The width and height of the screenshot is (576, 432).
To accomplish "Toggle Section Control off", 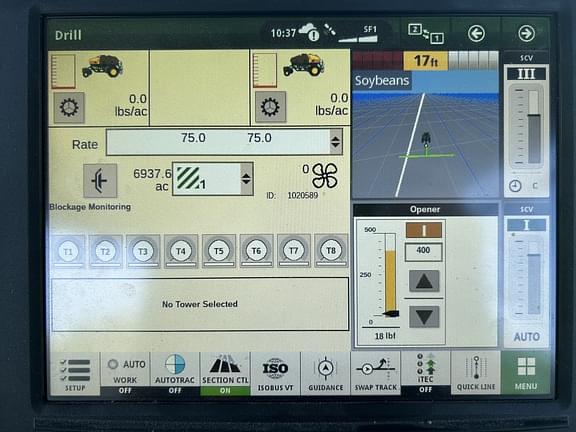I will (x=225, y=374).
